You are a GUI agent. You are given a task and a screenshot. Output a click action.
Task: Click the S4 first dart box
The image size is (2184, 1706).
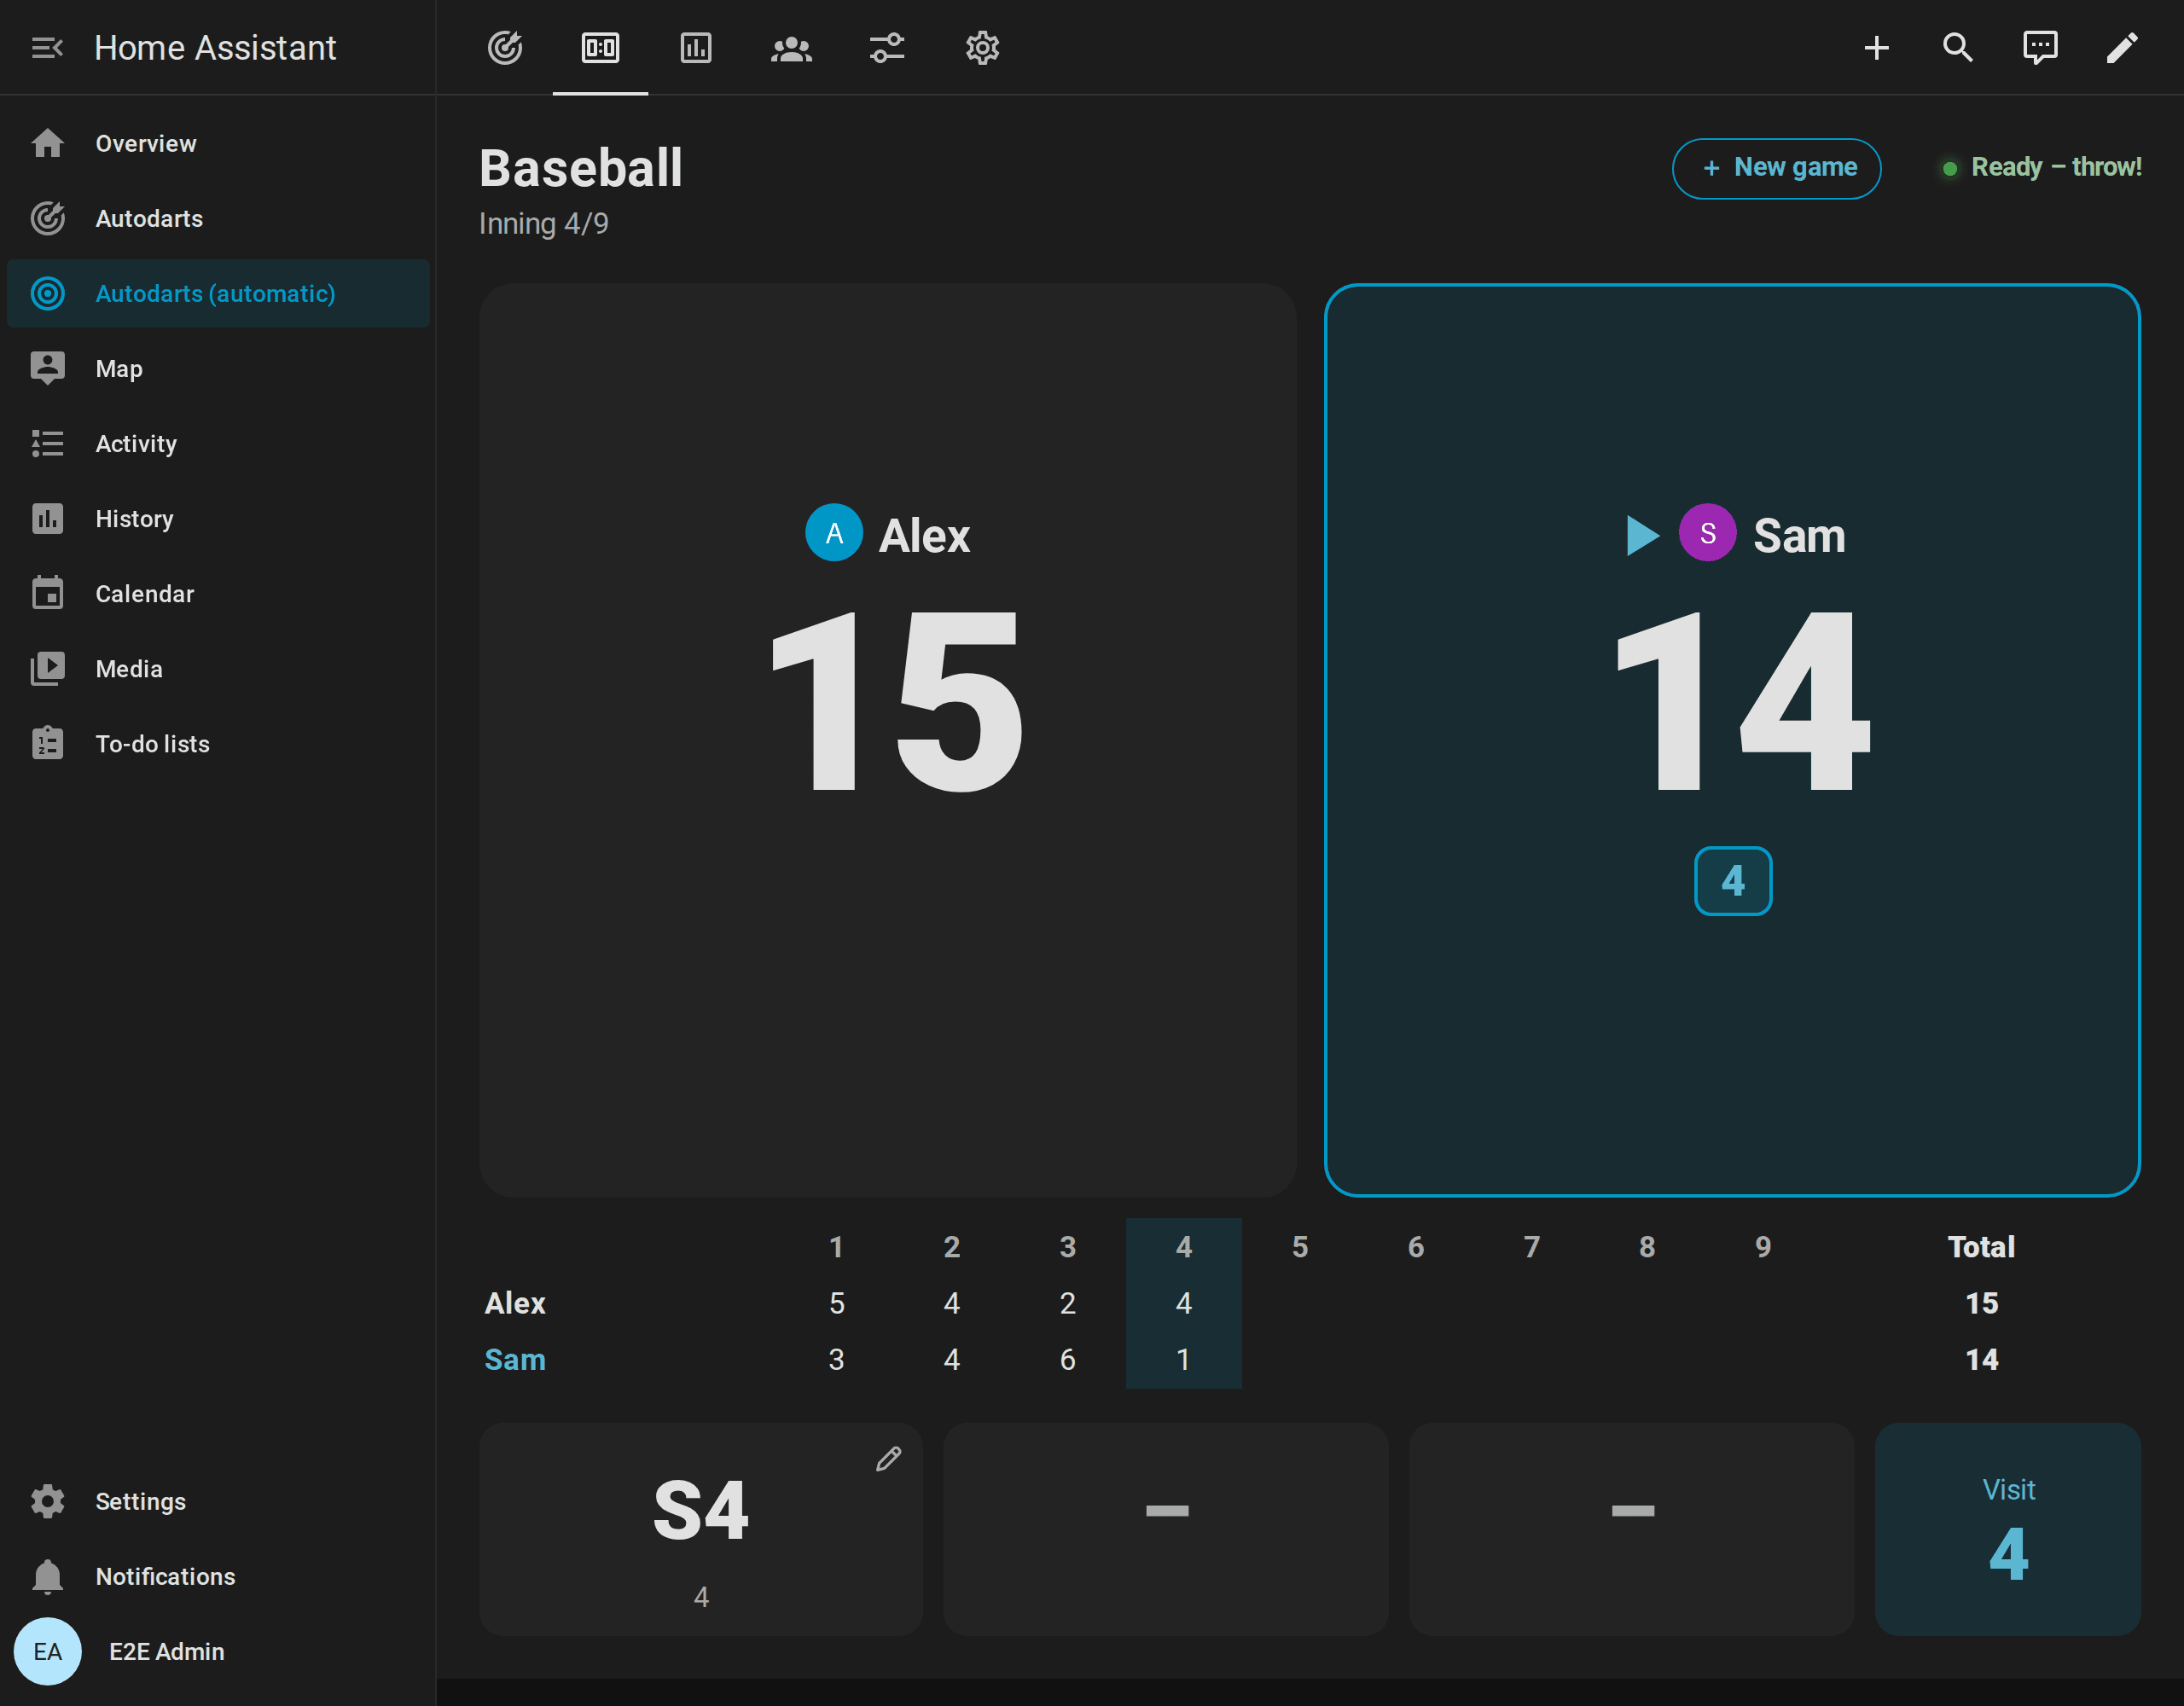click(x=700, y=1529)
